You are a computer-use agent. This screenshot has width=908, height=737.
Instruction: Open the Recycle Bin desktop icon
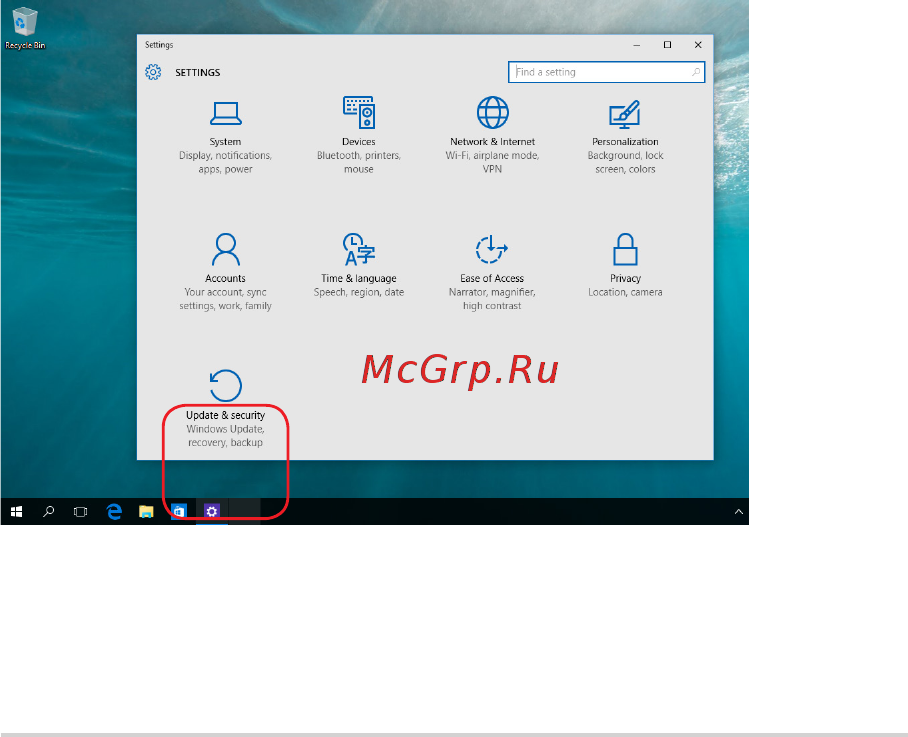click(25, 28)
